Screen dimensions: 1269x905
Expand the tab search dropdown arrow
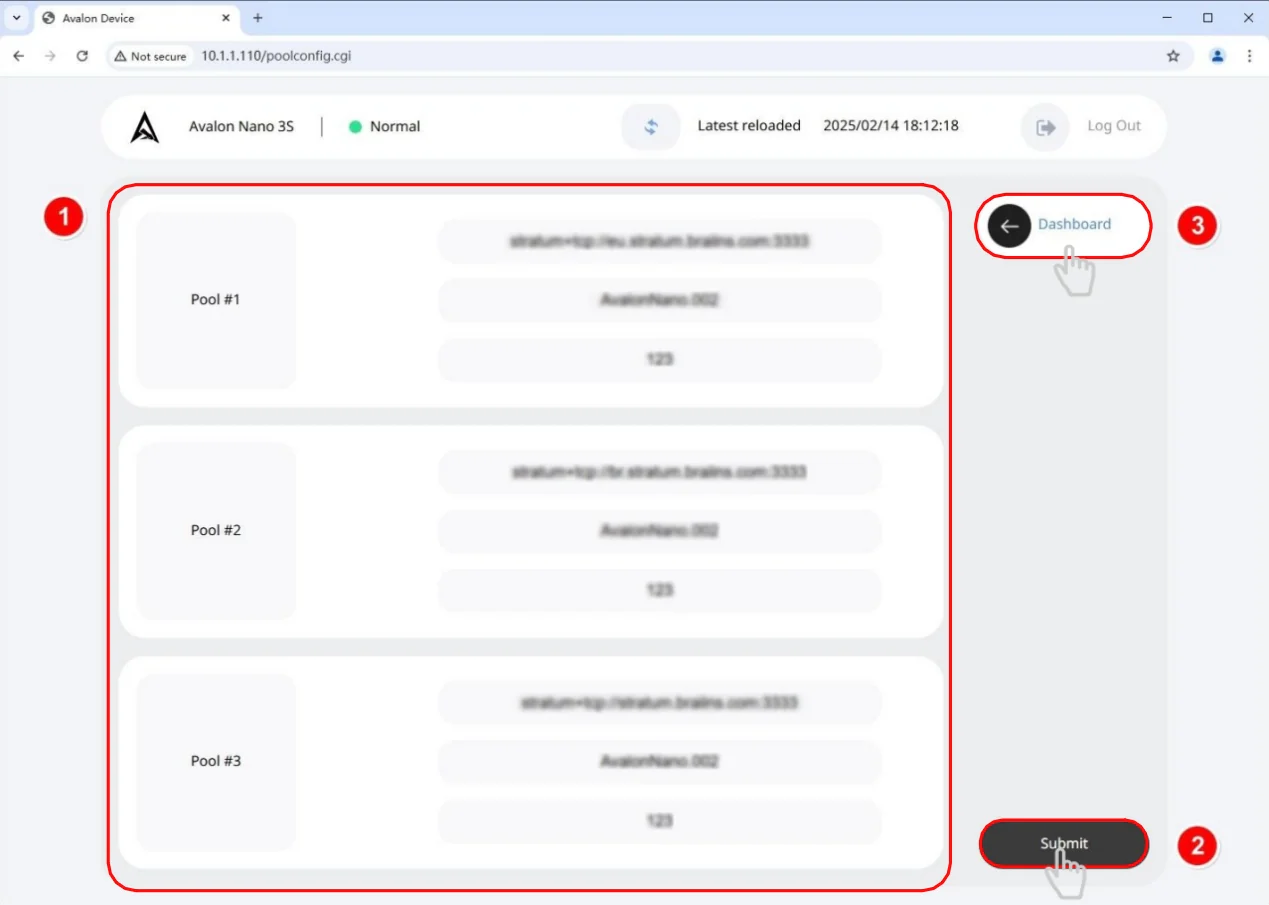coord(16,18)
